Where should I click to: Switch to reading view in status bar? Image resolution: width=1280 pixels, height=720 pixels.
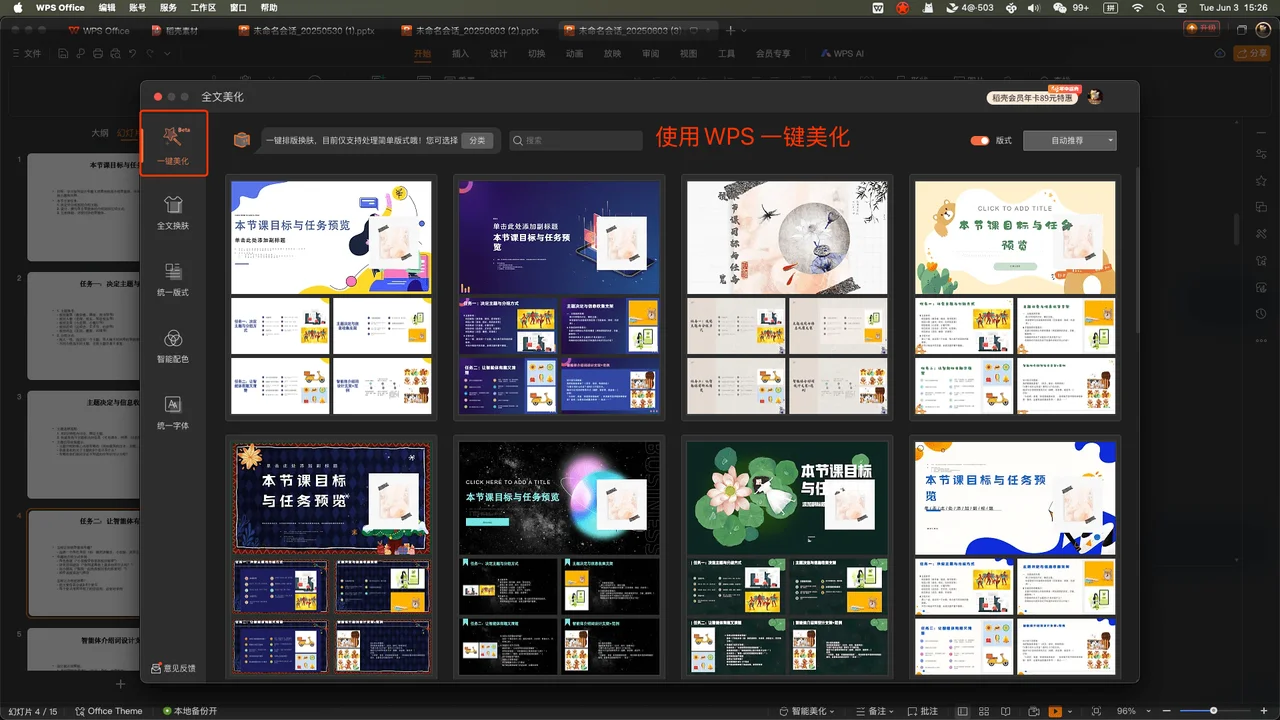tap(1008, 711)
